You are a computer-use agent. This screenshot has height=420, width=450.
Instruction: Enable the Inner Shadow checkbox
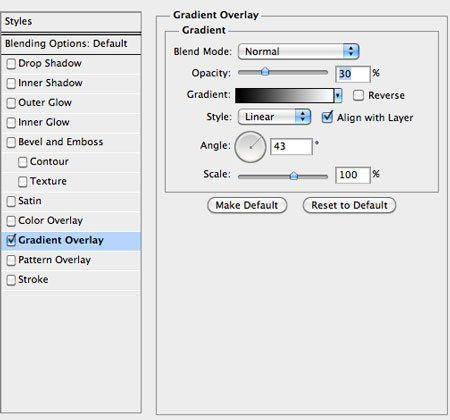[x=11, y=83]
